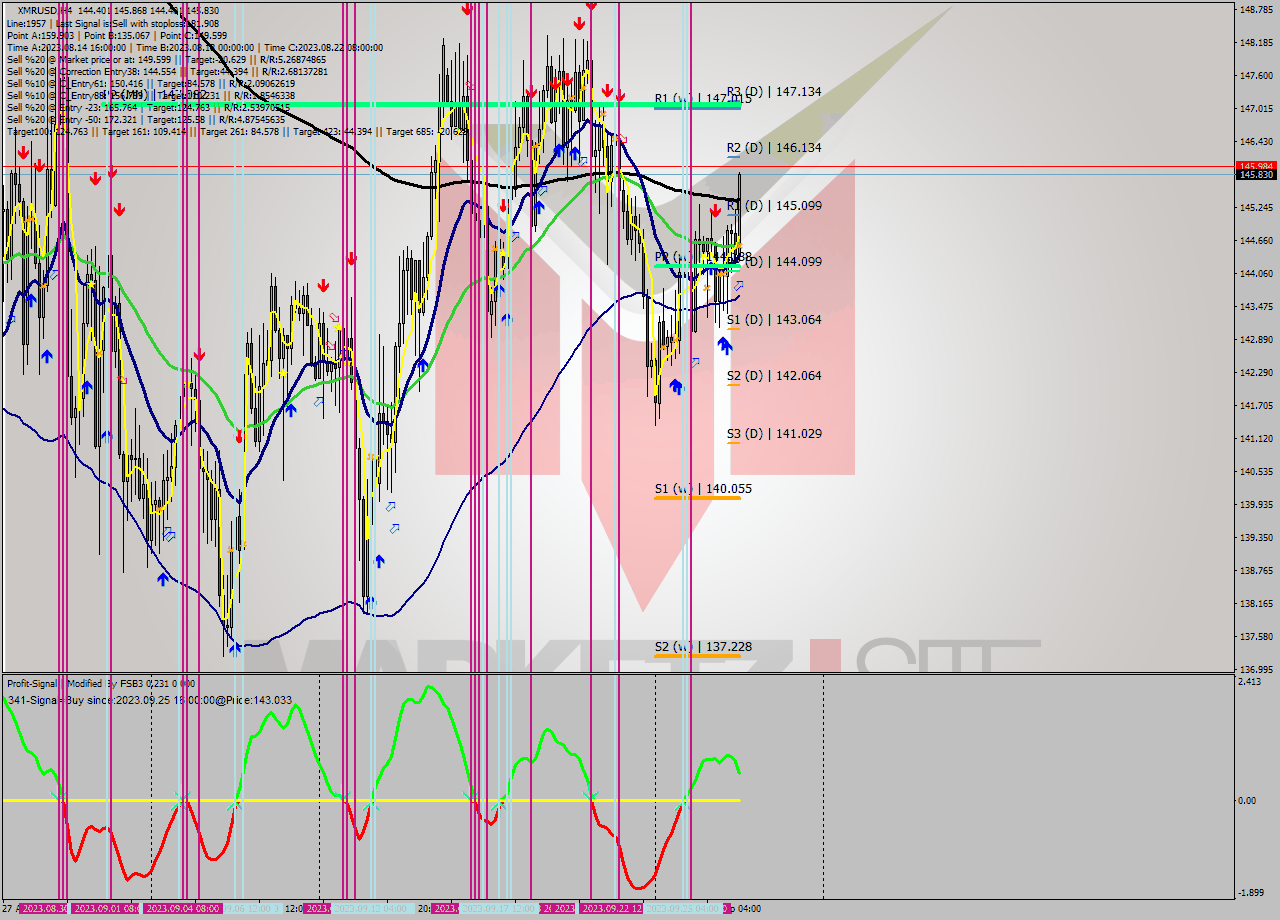The image size is (1280, 920).
Task: Click the 2023.09.01 date marker on time axis
Action: [x=105, y=909]
